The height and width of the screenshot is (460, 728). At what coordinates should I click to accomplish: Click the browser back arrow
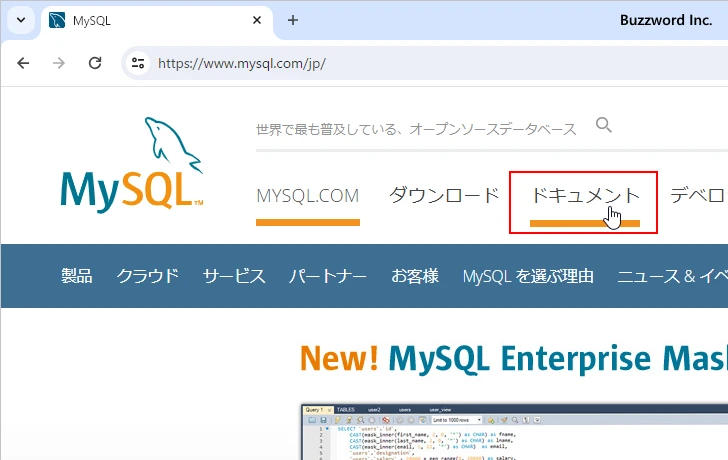(24, 63)
